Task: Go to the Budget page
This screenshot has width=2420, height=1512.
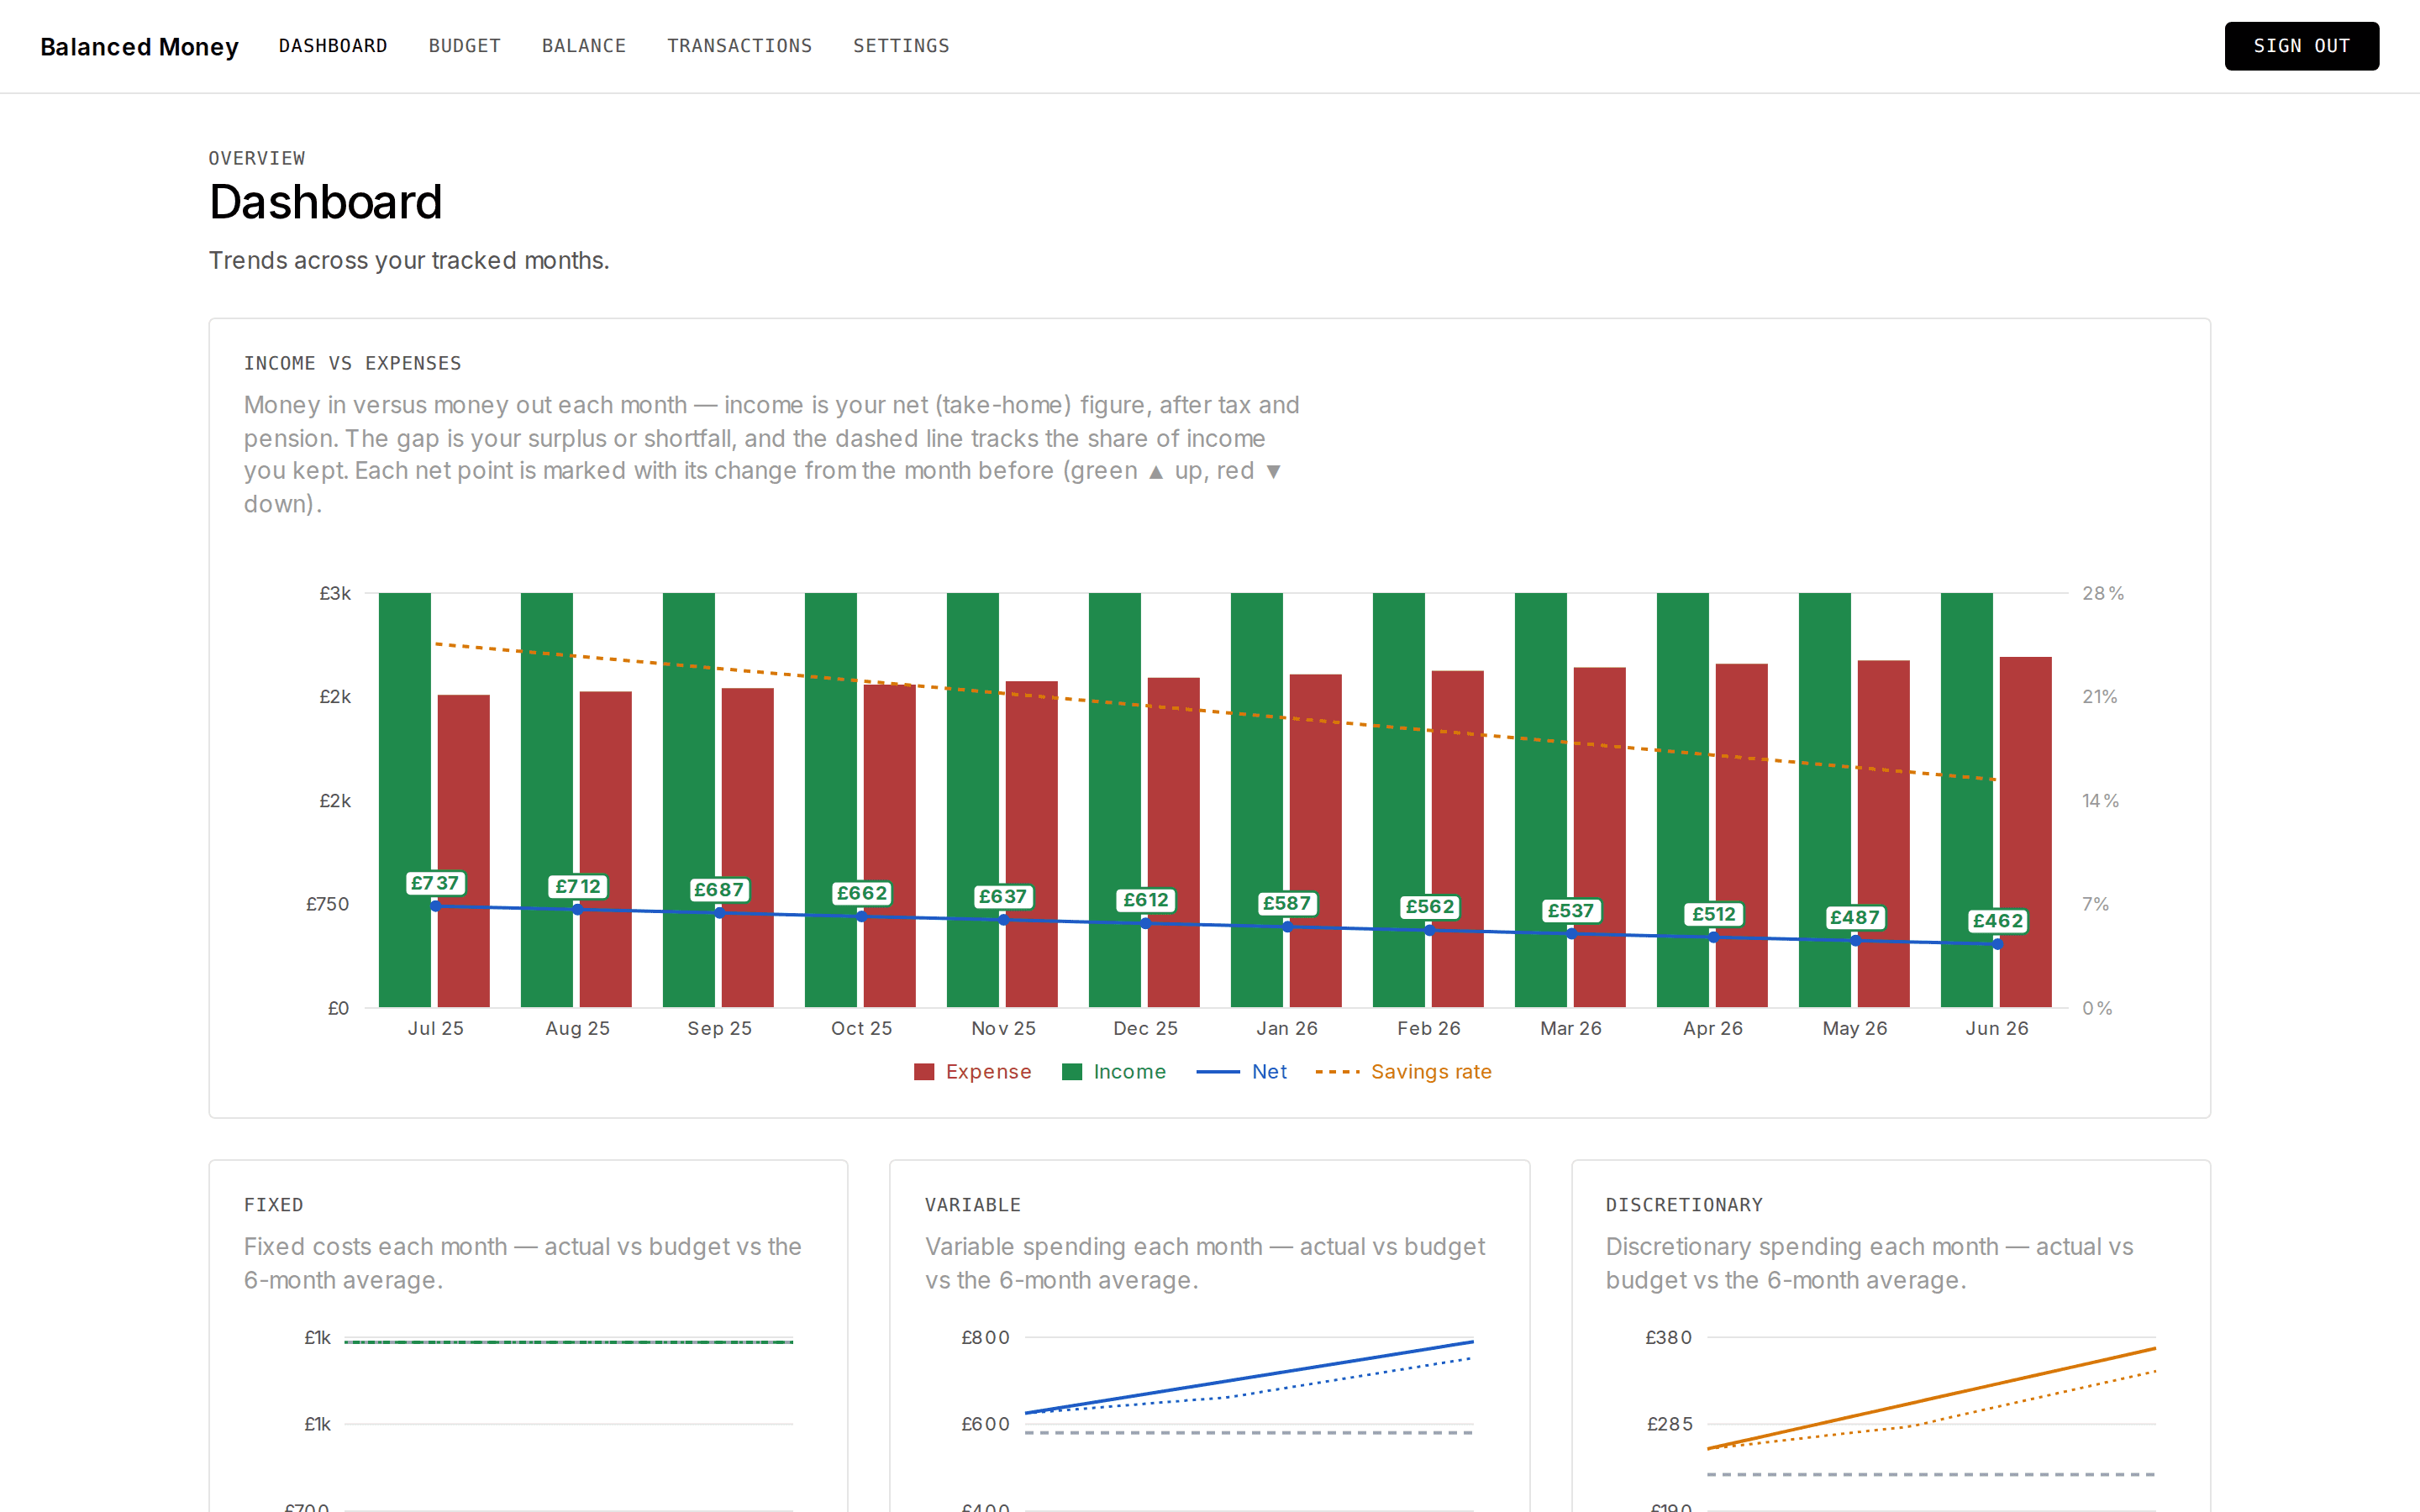Action: point(465,46)
